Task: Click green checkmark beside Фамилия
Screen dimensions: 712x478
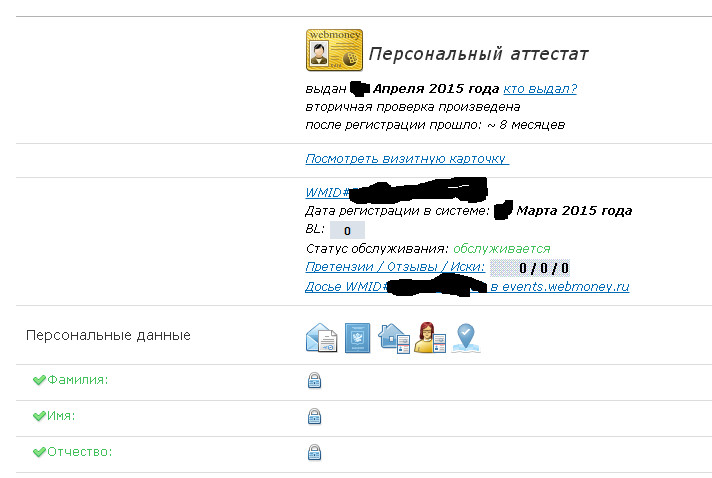Action: [x=39, y=380]
